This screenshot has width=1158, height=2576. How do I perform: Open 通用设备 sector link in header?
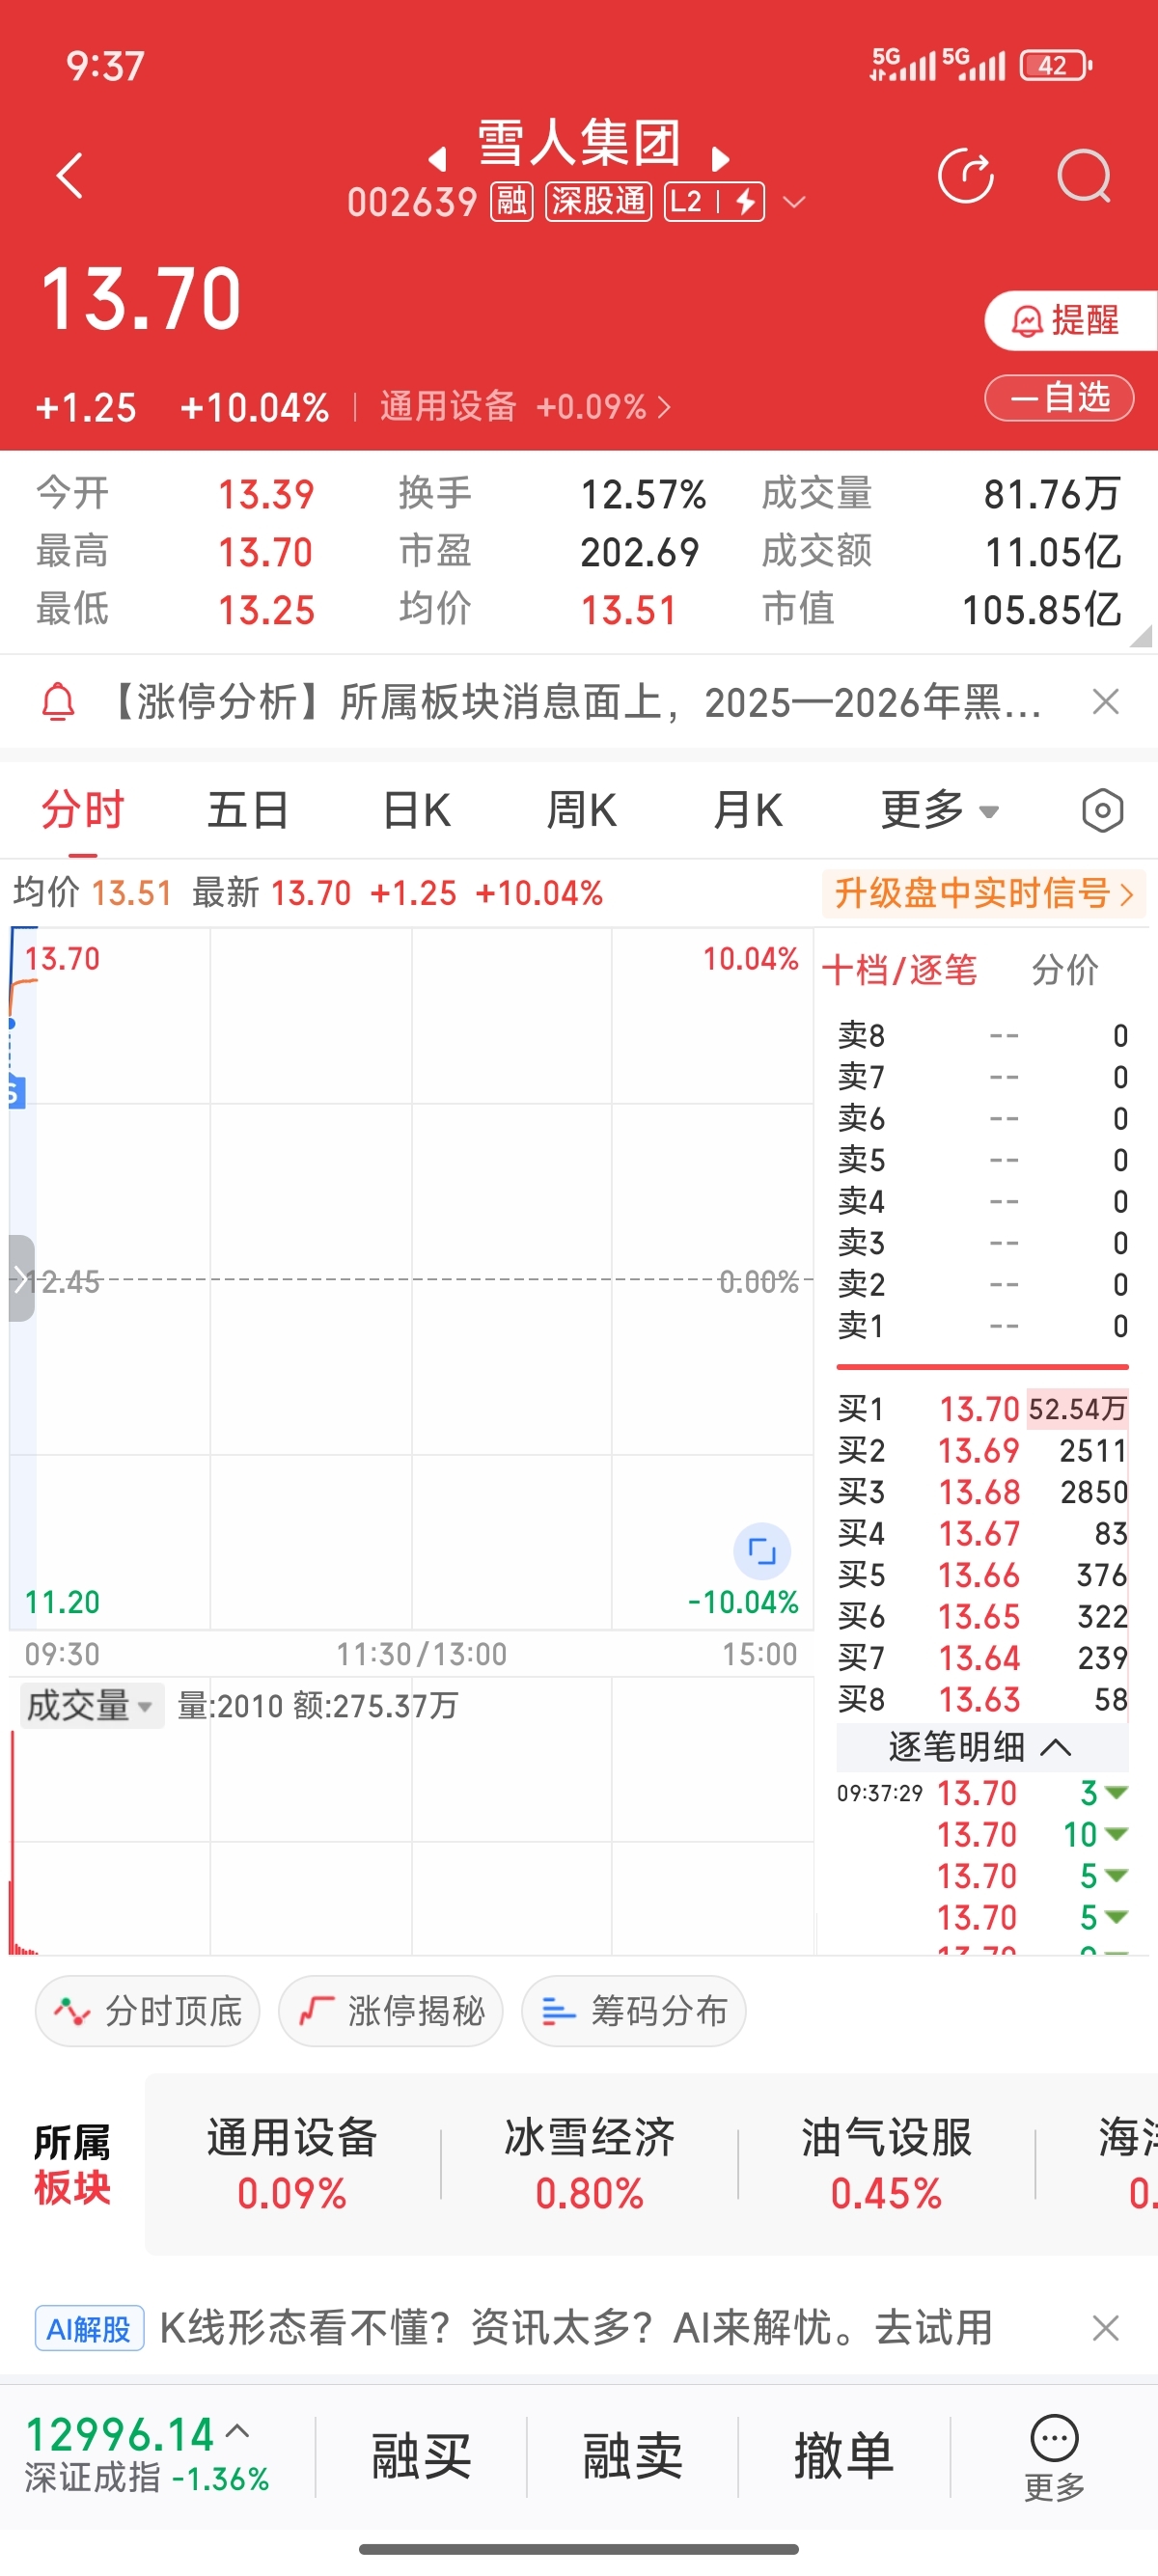[x=524, y=407]
